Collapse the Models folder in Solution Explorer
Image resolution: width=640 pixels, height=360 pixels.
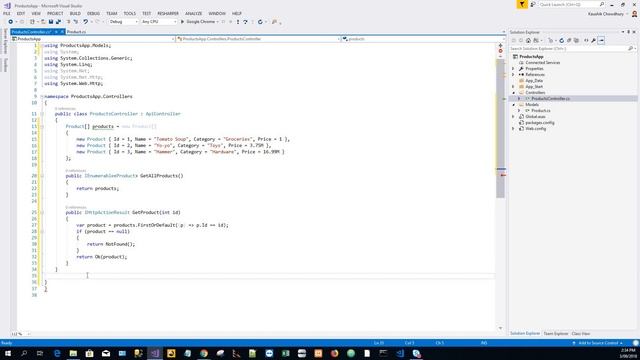point(513,104)
